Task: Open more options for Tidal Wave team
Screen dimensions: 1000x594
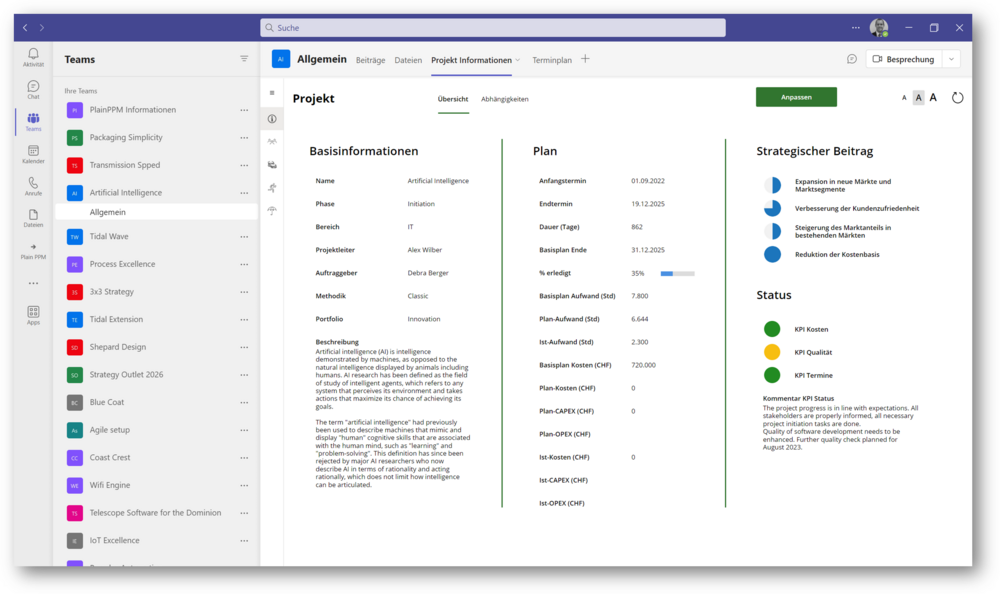Action: tap(244, 237)
